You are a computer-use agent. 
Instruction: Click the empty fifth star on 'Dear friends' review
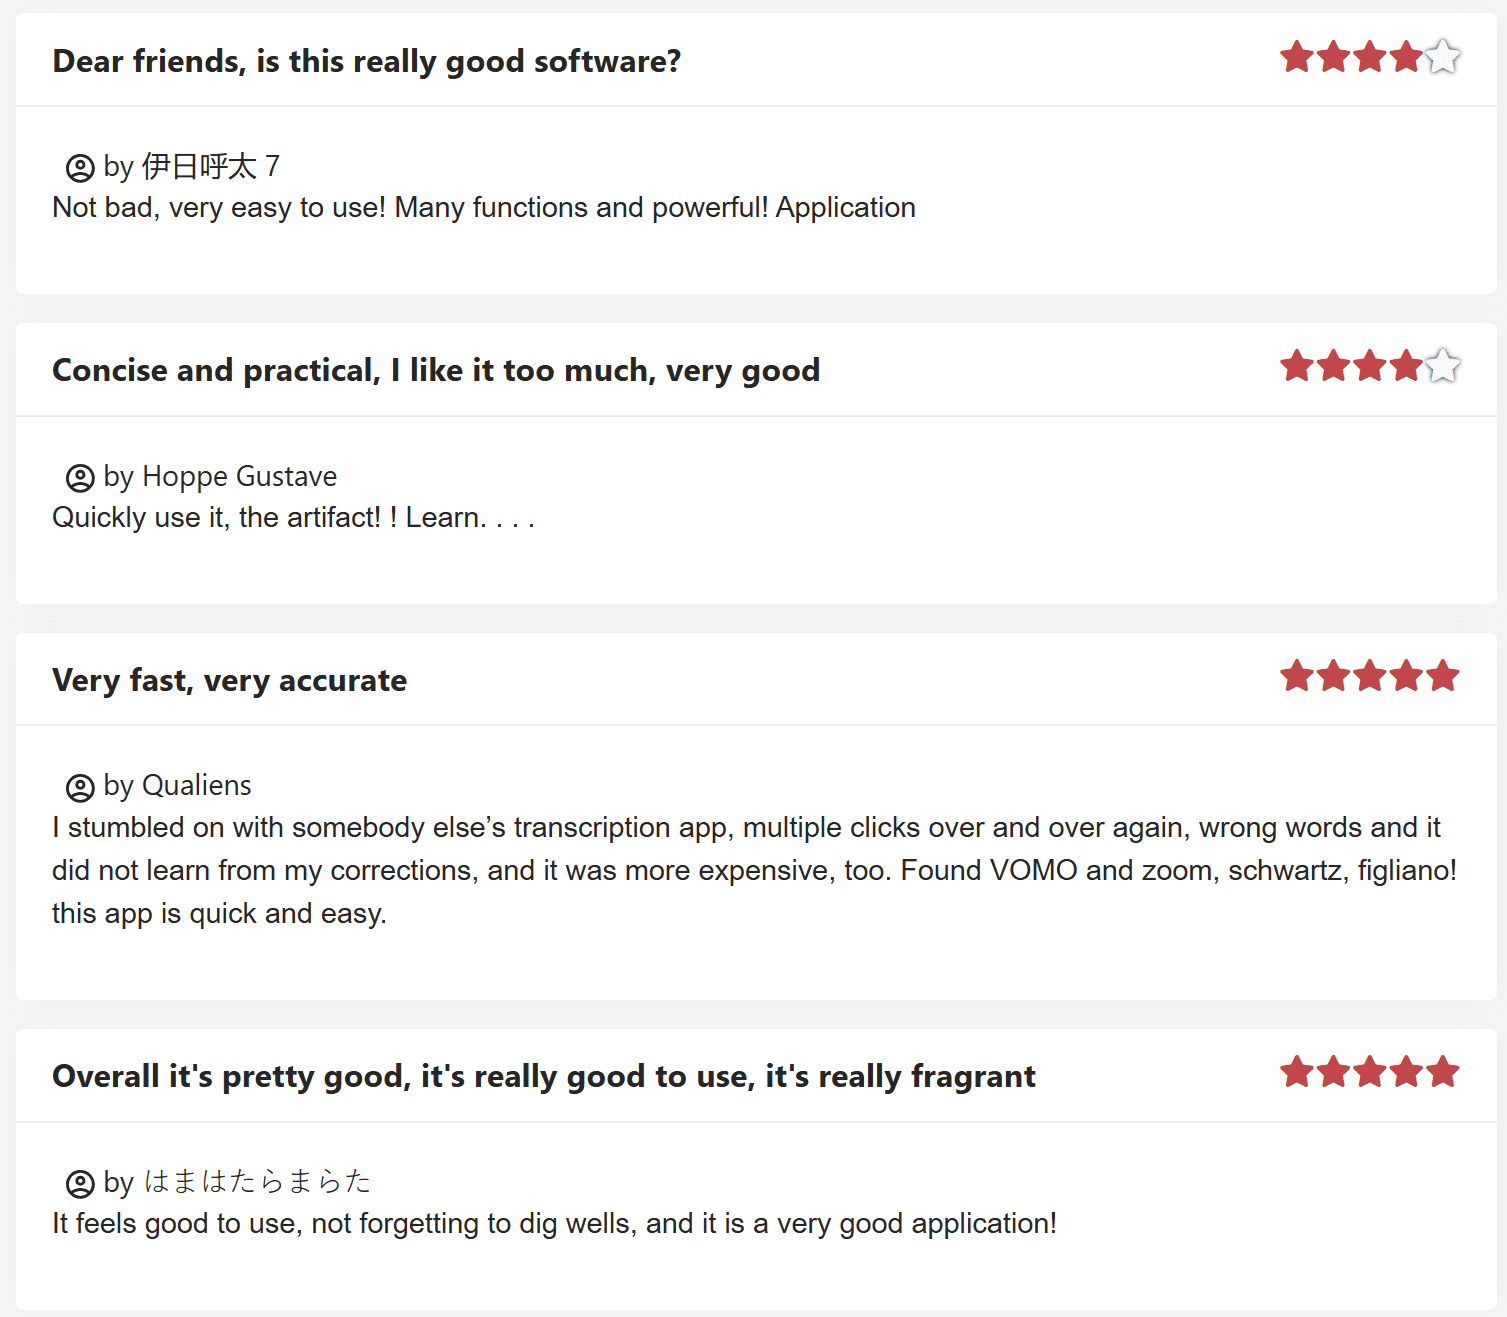coord(1443,57)
